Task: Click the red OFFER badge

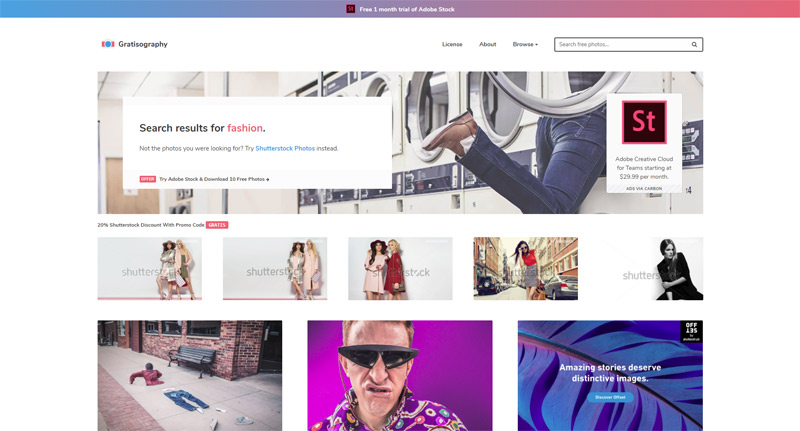Action: pos(147,179)
